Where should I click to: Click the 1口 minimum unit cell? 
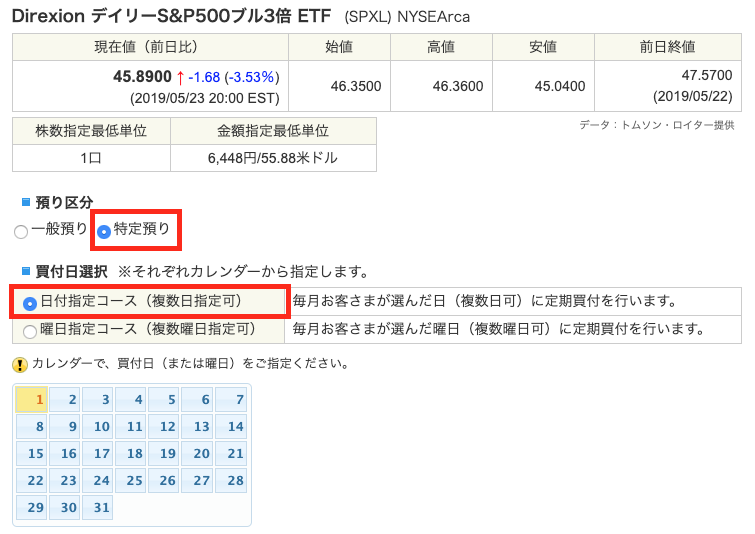pos(91,158)
